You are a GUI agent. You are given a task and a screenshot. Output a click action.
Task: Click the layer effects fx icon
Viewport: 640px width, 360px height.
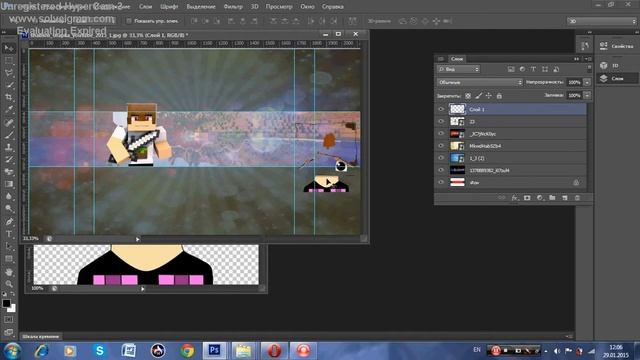point(514,198)
